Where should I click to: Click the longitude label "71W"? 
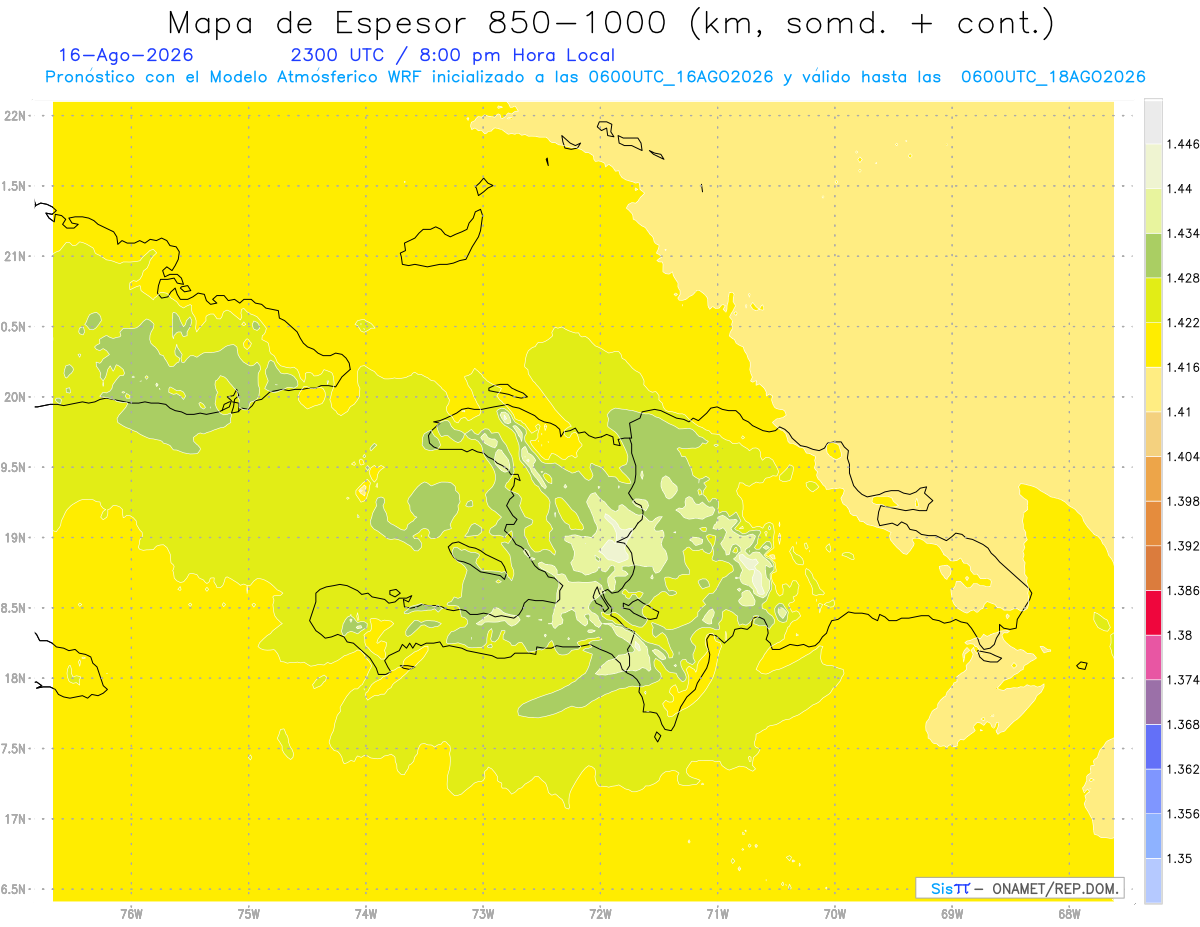pos(717,914)
